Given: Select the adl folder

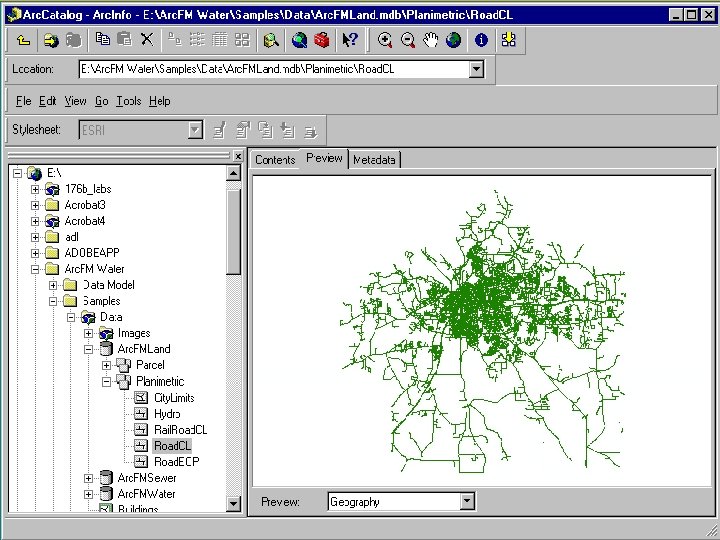Looking at the screenshot, I should (x=72, y=237).
